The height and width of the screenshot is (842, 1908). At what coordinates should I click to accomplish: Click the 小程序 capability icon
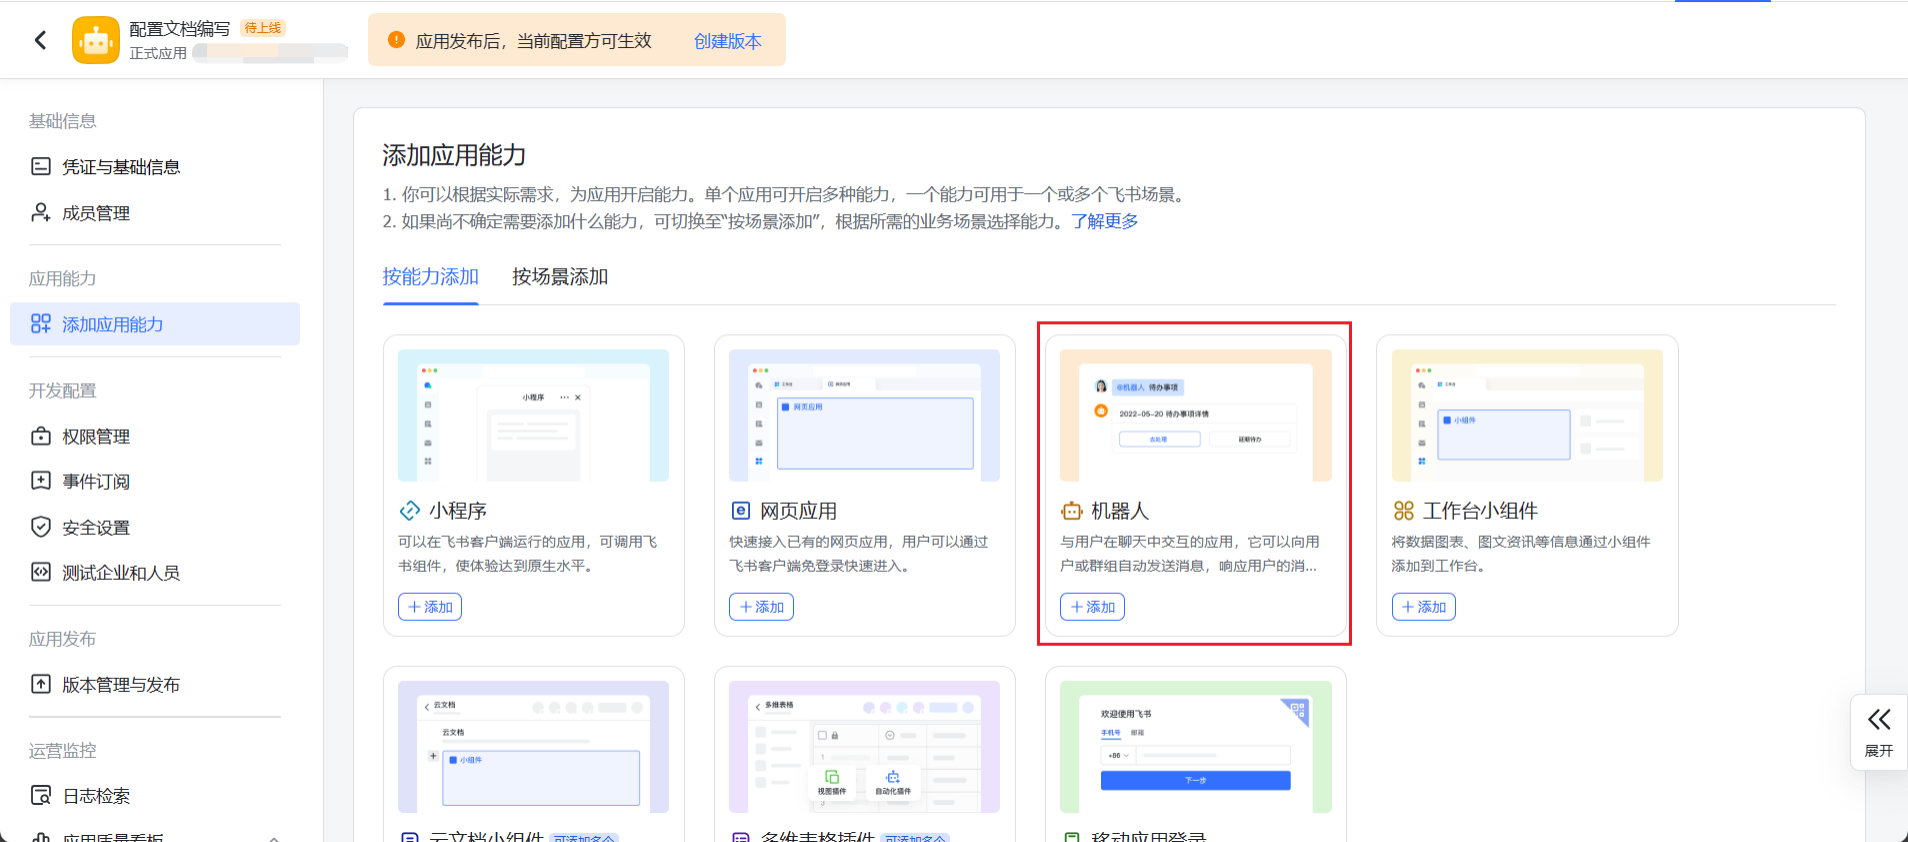(410, 511)
